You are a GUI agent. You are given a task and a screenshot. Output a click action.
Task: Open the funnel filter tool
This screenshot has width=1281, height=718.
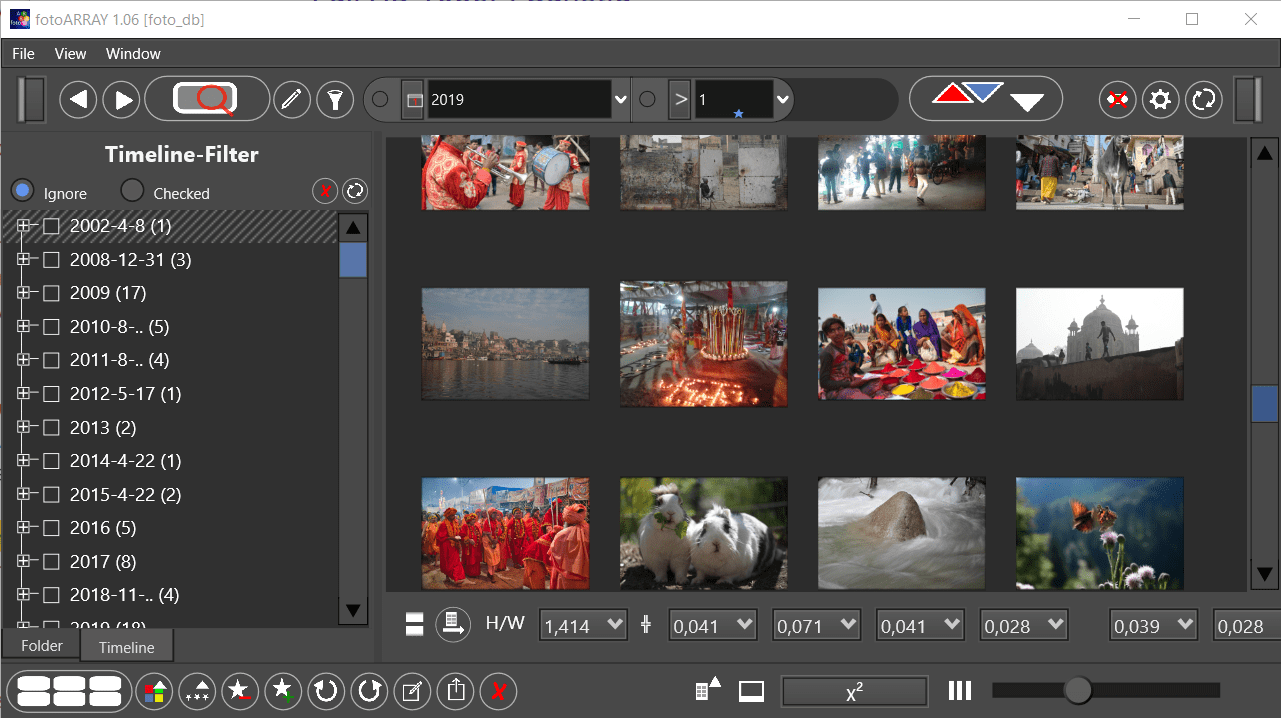pyautogui.click(x=336, y=99)
